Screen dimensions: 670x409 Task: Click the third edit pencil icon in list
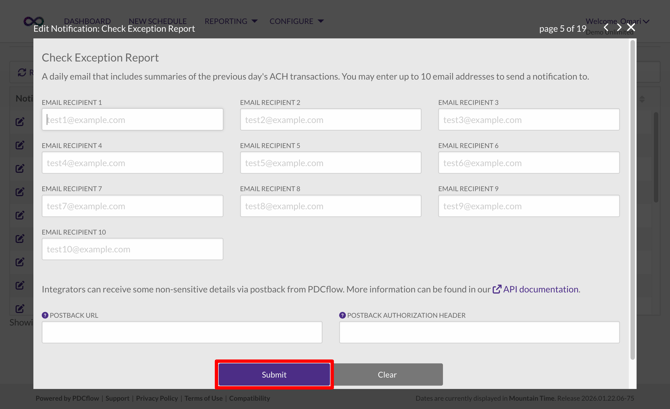click(20, 168)
